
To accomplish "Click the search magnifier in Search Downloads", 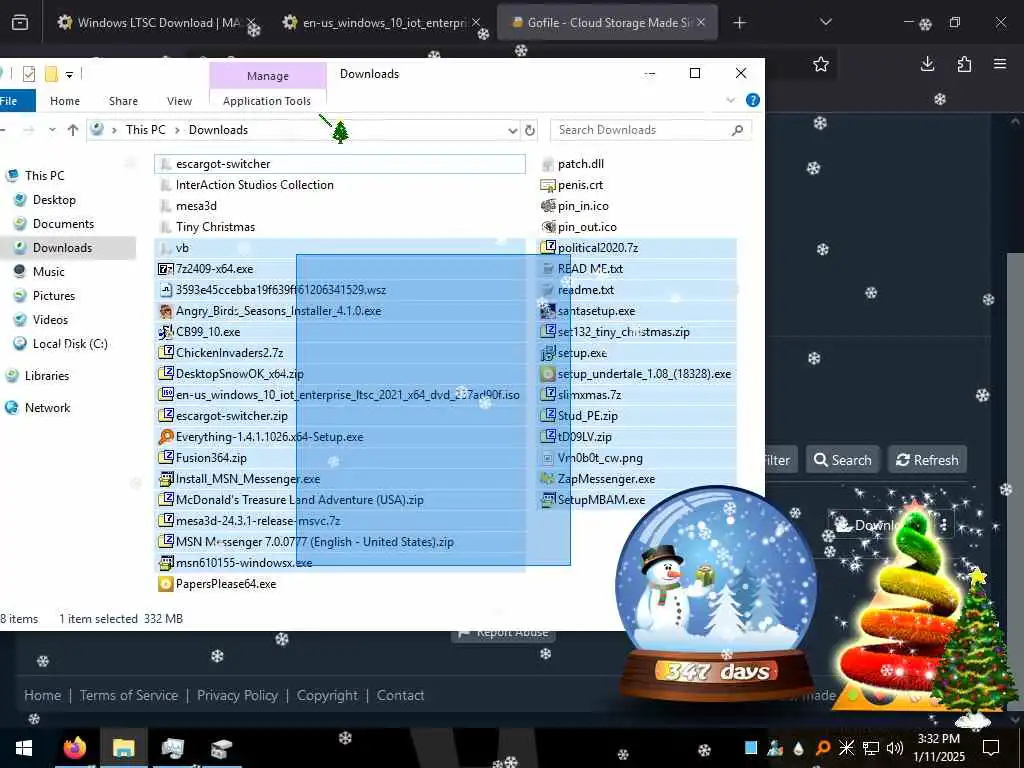I will (x=737, y=130).
